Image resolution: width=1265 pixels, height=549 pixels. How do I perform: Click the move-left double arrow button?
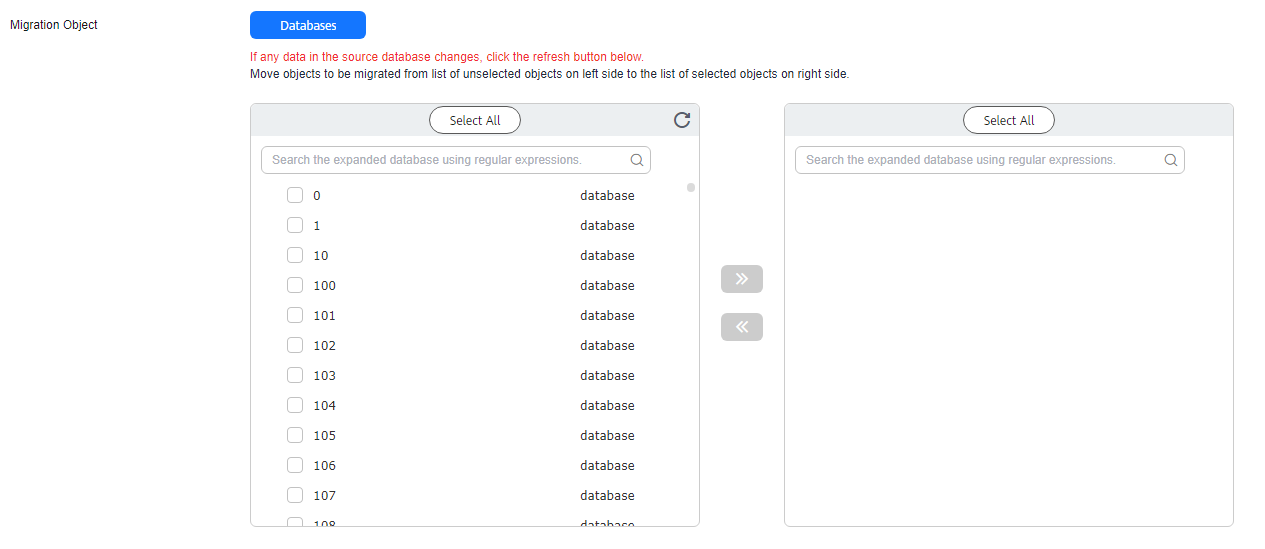[x=742, y=327]
